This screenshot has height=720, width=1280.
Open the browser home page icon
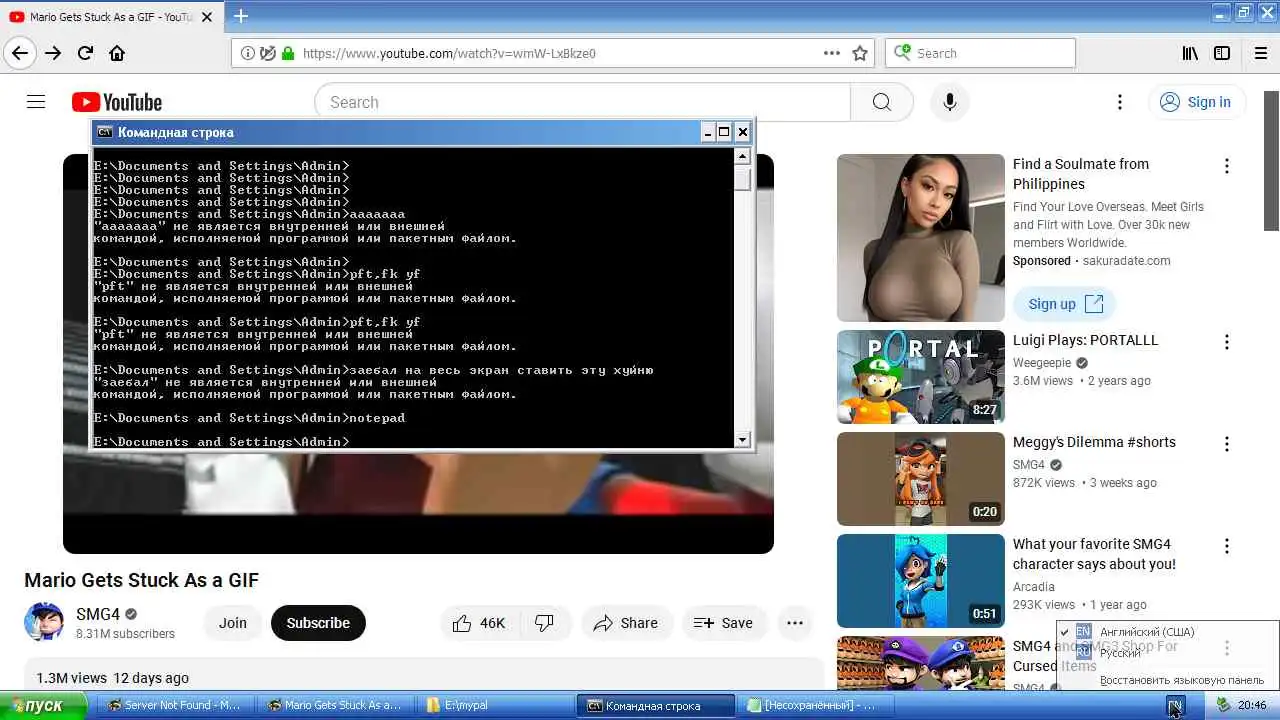click(117, 53)
